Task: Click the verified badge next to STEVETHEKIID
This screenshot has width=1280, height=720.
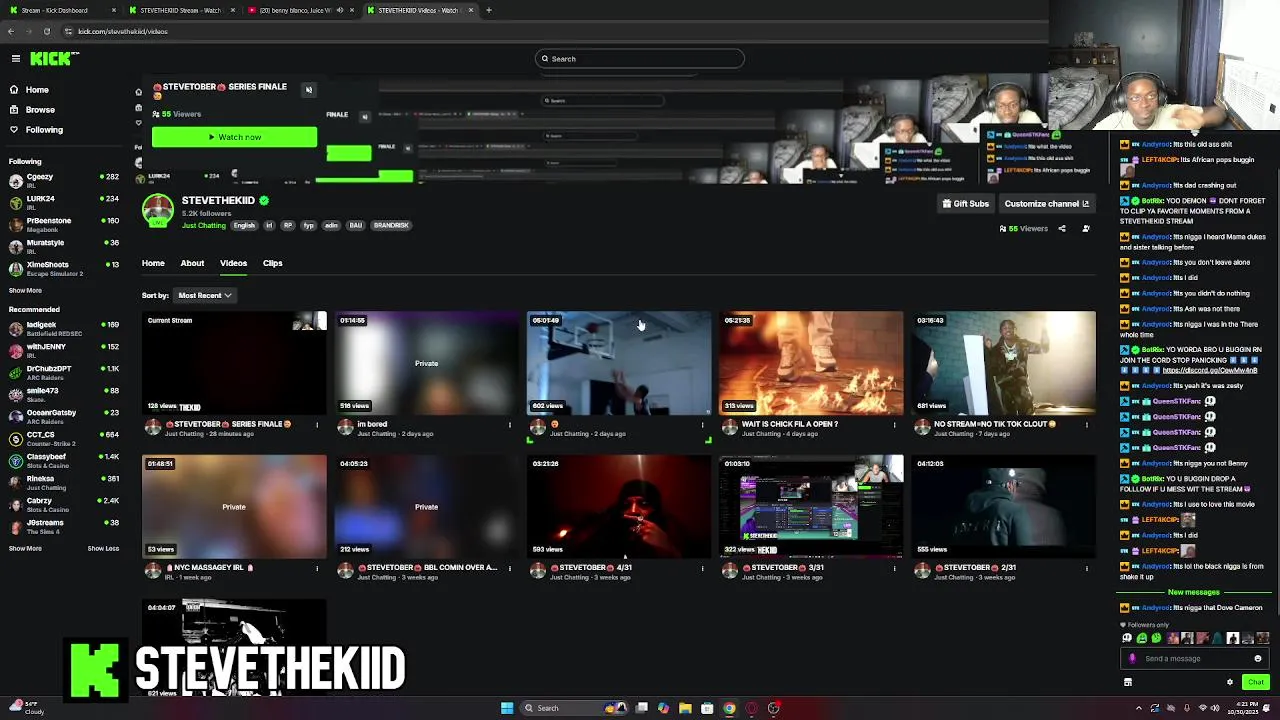Action: (x=264, y=201)
